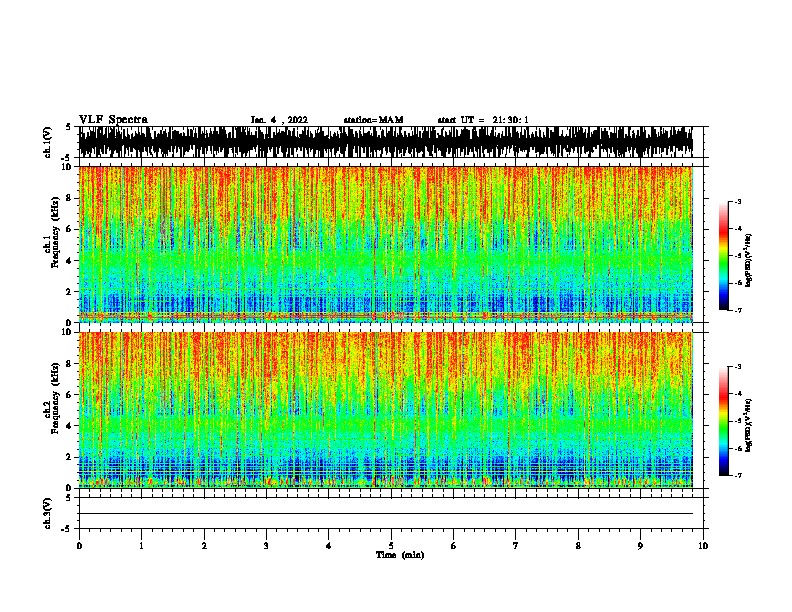Click the "4" frequency tick of ch.2 spectrogram
Screen dimensions: 792x612
(70, 426)
